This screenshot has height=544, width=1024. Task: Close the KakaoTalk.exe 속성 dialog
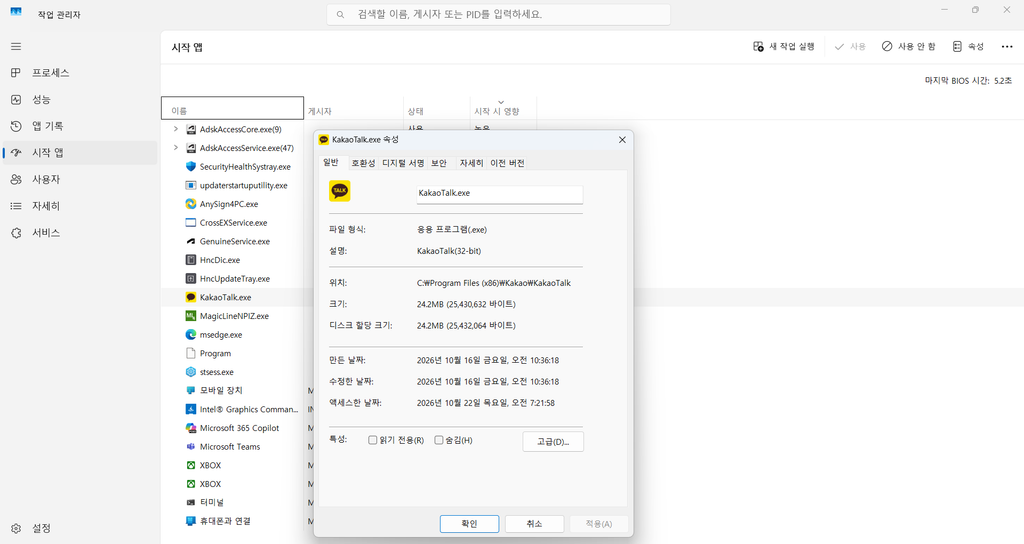click(x=622, y=140)
